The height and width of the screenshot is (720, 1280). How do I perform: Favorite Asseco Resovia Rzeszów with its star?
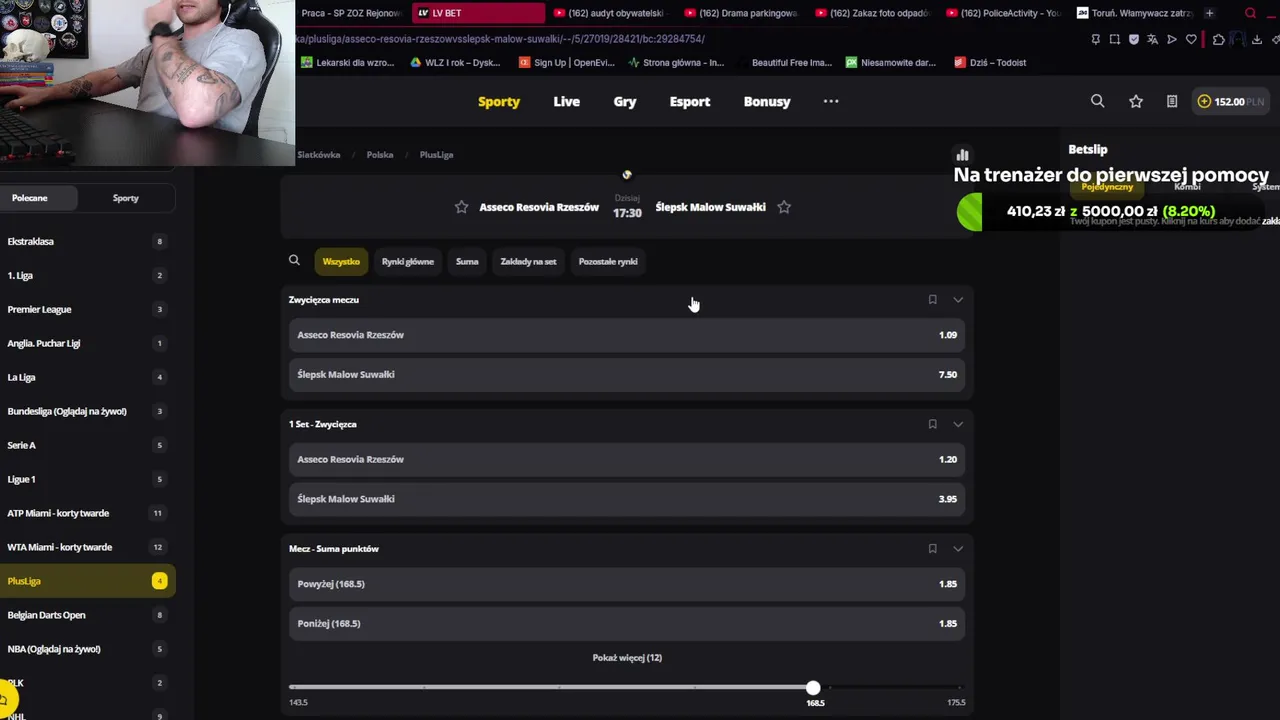(461, 207)
